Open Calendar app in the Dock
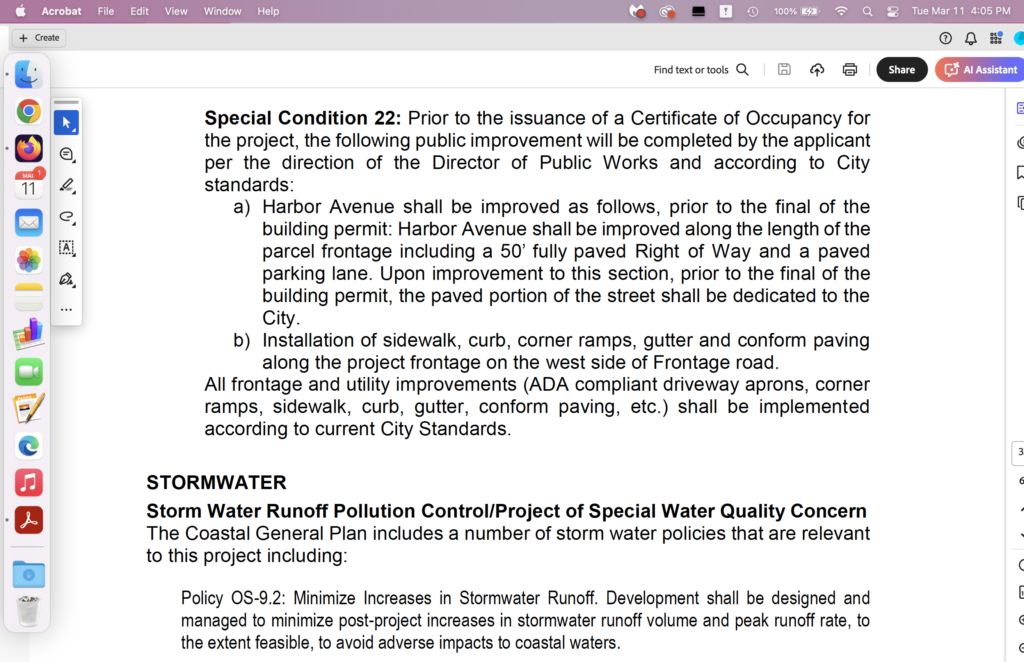Screen dimensions: 1024x662 pyautogui.click(x=29, y=185)
